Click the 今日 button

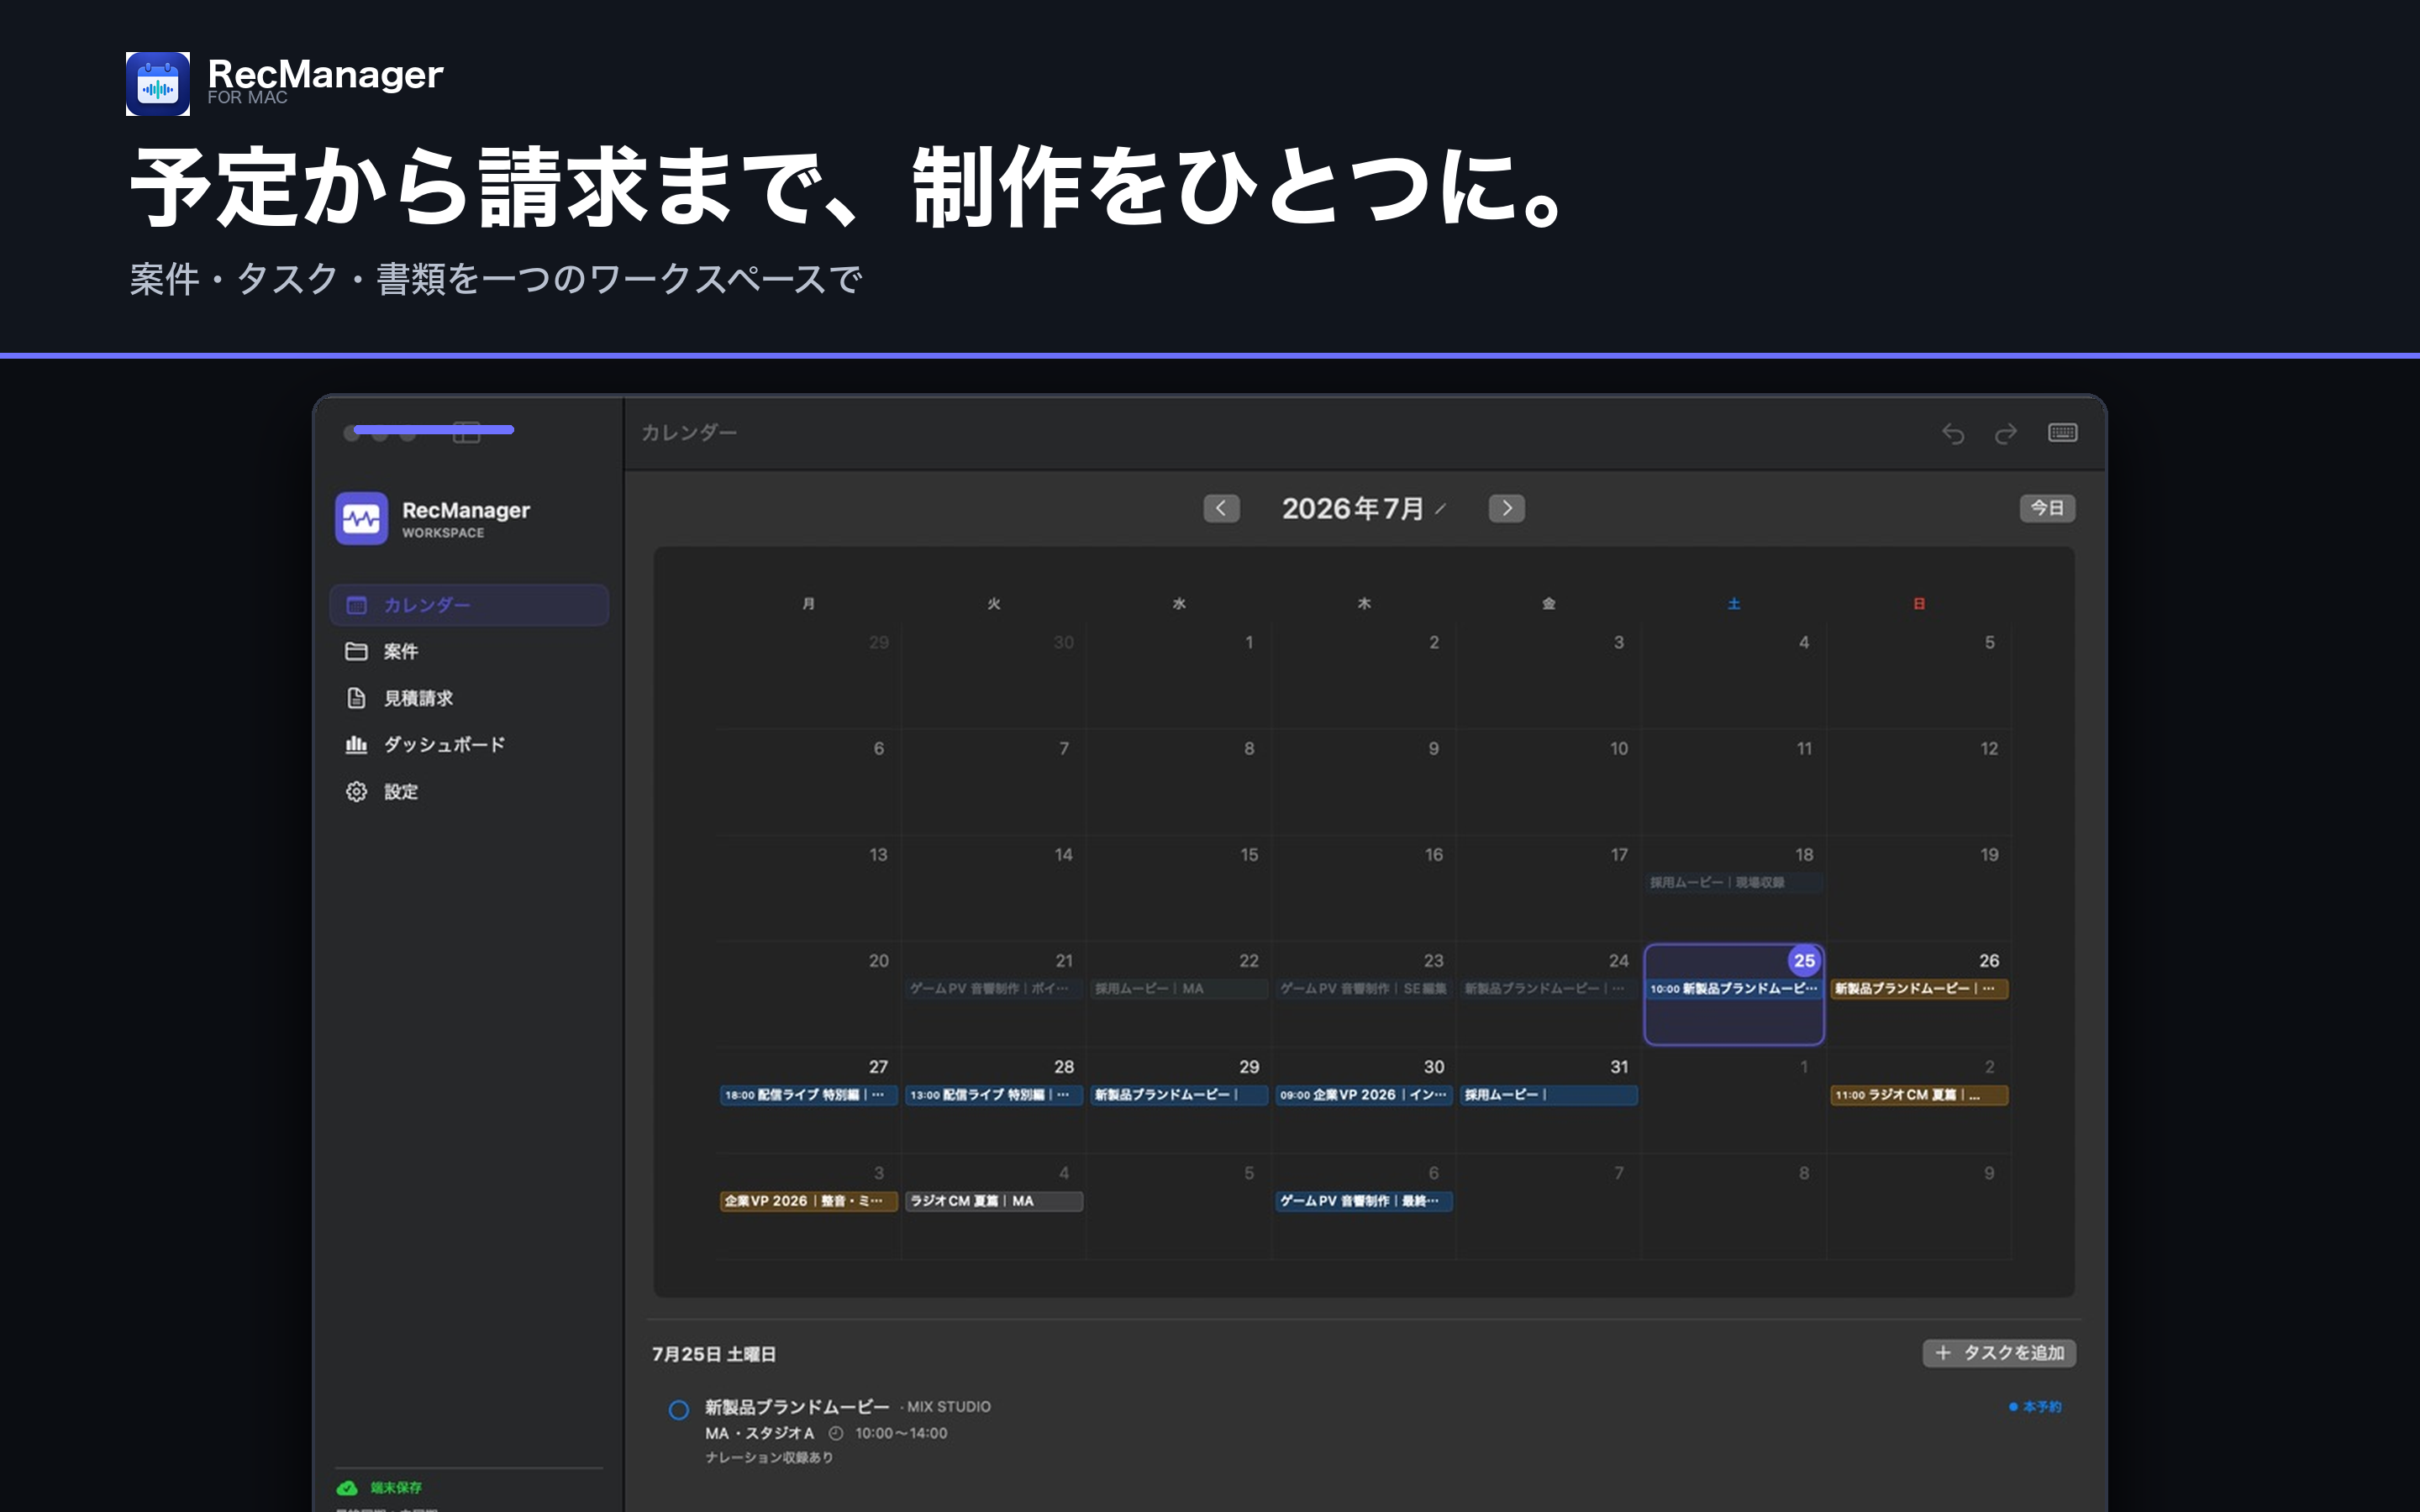(2047, 508)
